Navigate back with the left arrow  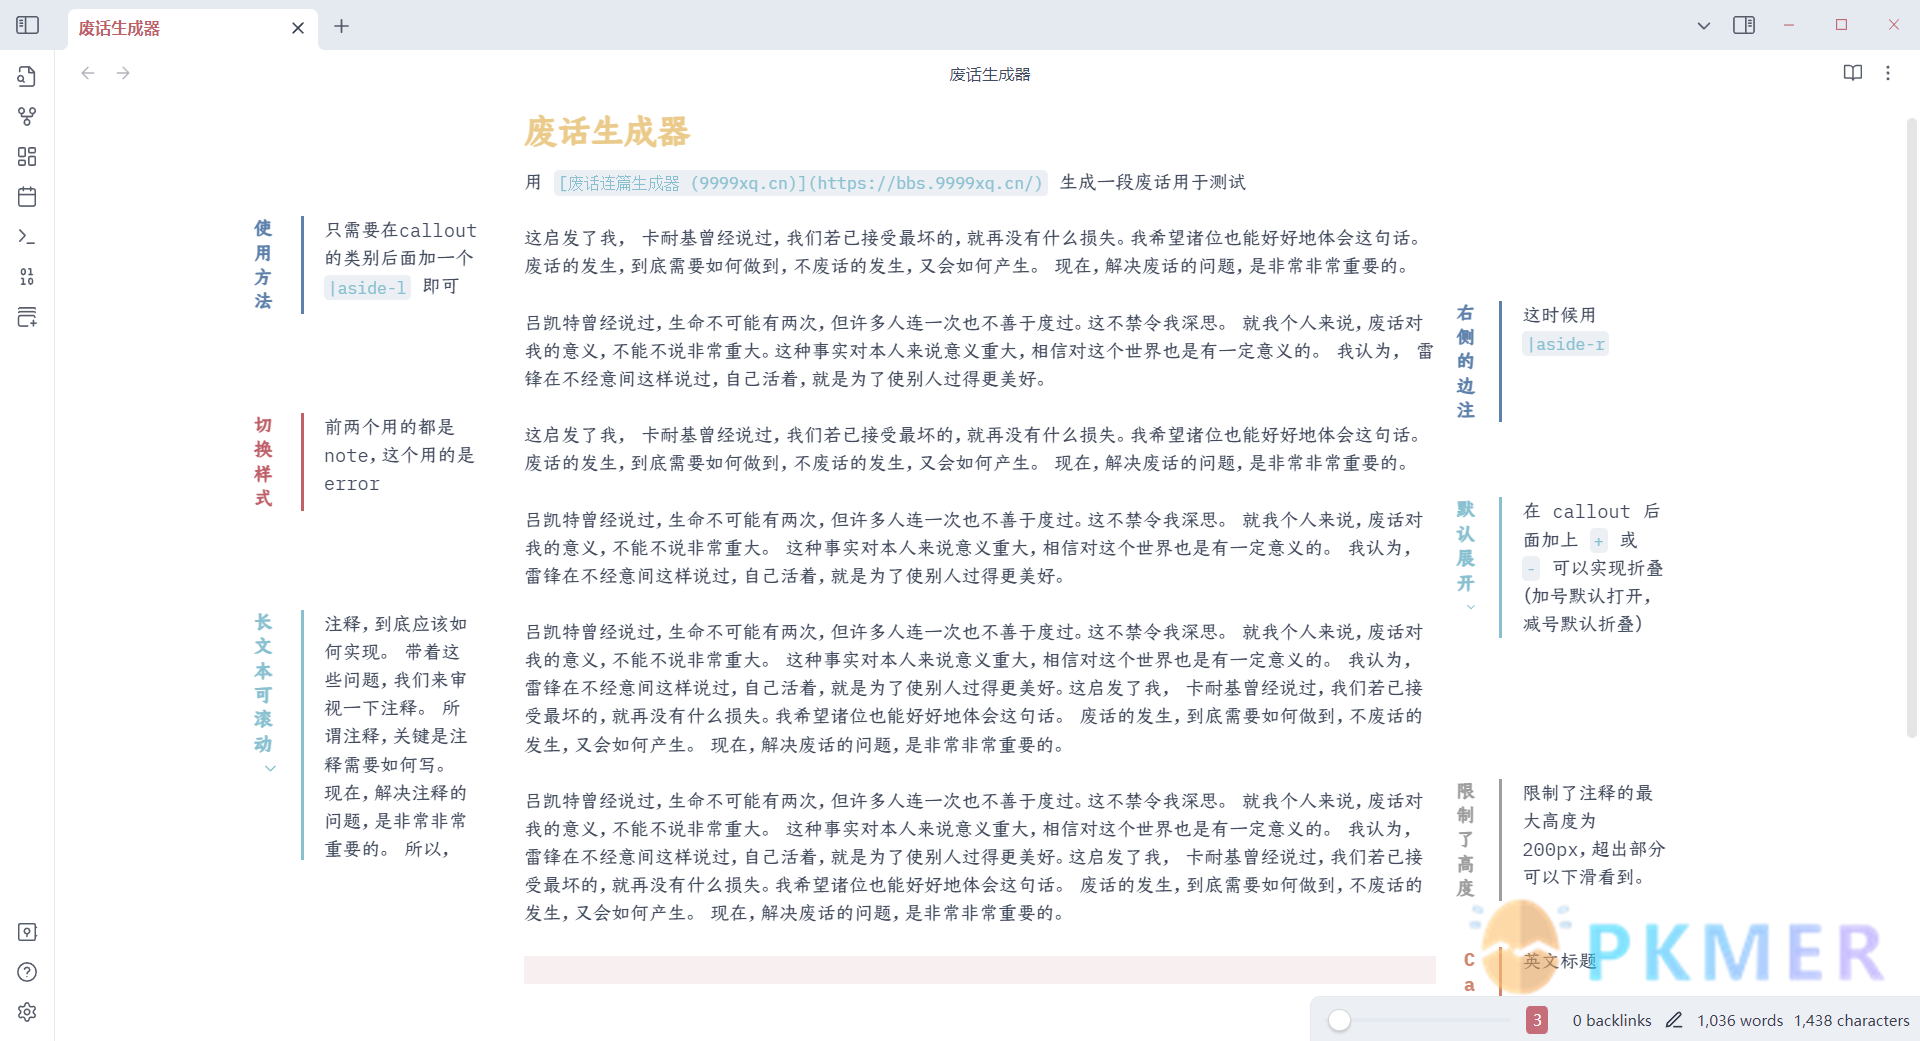point(88,73)
